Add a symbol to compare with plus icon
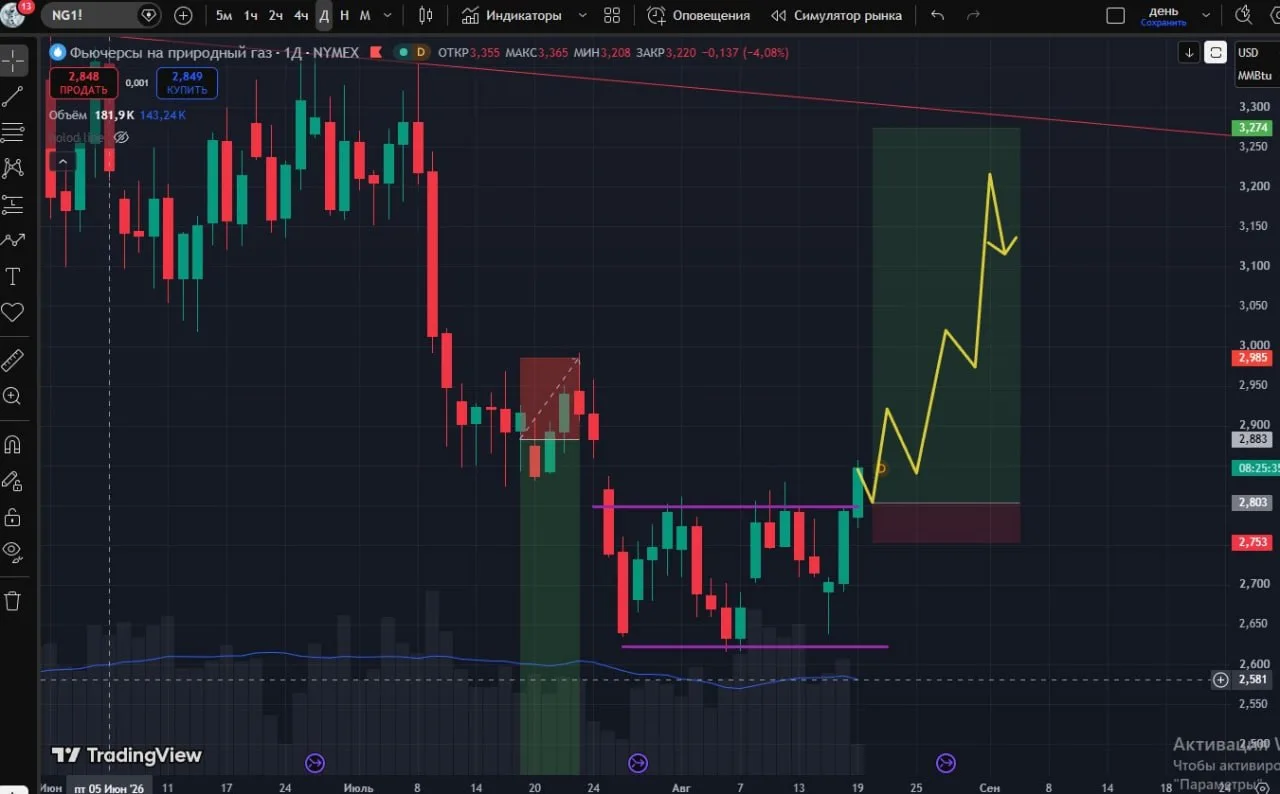1280x794 pixels. (x=183, y=15)
